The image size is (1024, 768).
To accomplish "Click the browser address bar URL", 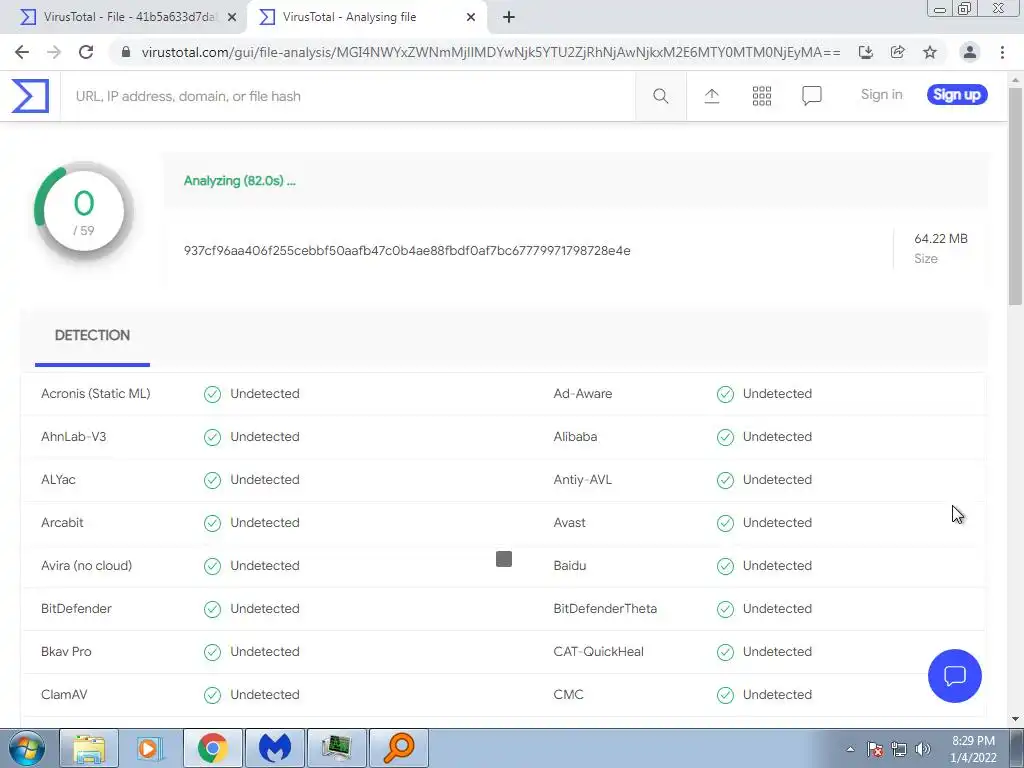I will pyautogui.click(x=490, y=52).
